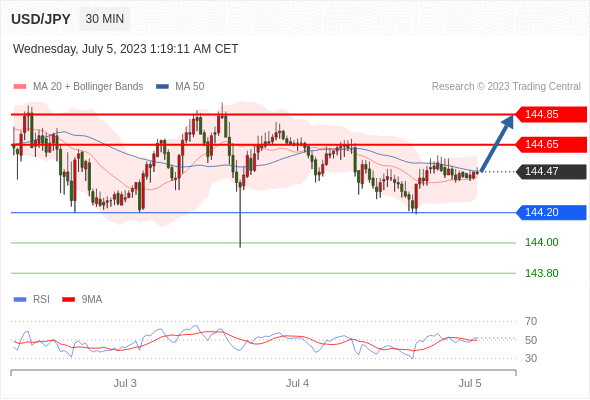Select the 30 MIN timeframe badge
This screenshot has width=590, height=400.
click(105, 19)
